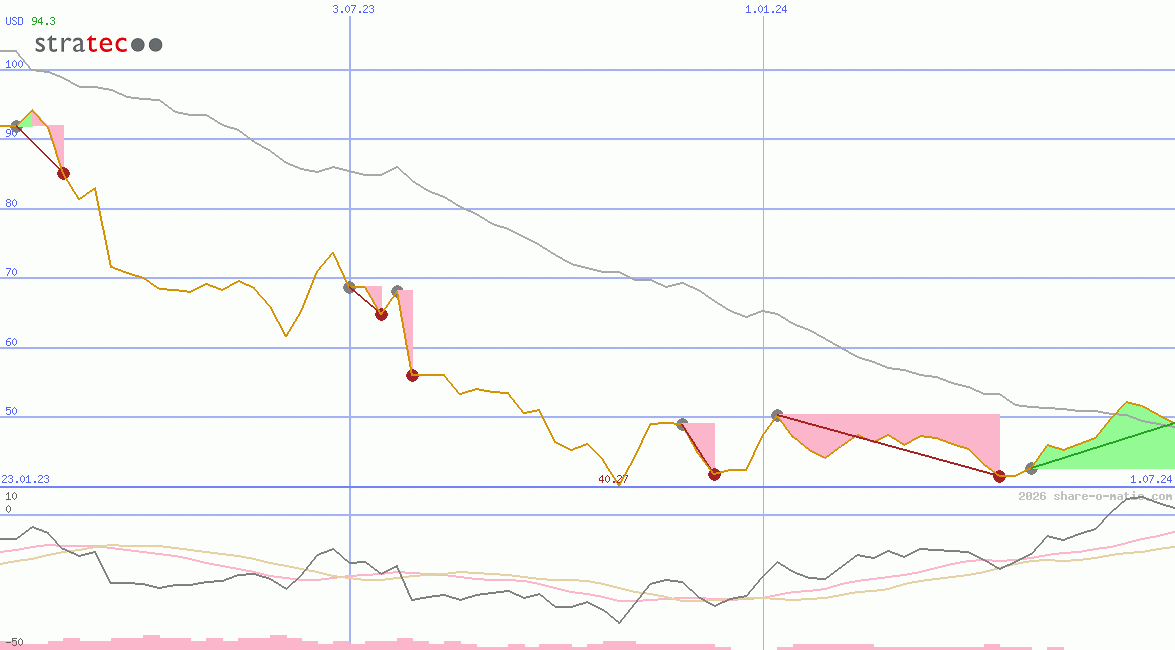Screen dimensions: 1175x650
Task: Click gray marker starting the green profit area
Action: coord(1031,468)
